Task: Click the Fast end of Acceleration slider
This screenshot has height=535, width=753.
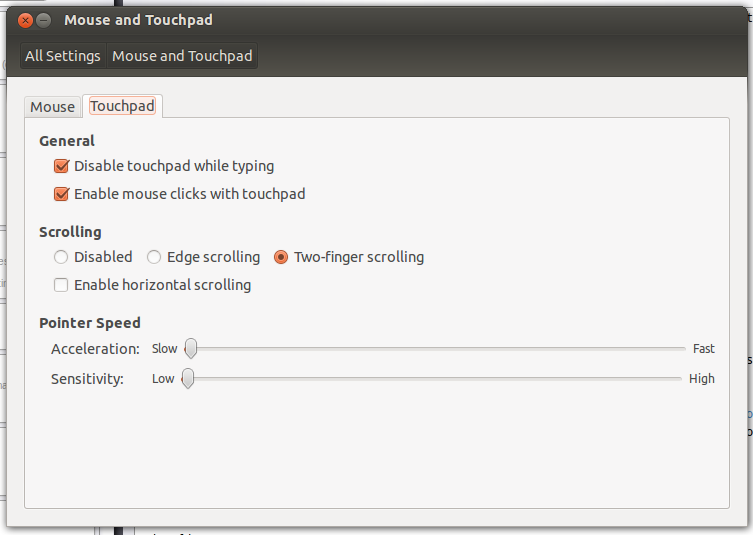Action: [704, 349]
